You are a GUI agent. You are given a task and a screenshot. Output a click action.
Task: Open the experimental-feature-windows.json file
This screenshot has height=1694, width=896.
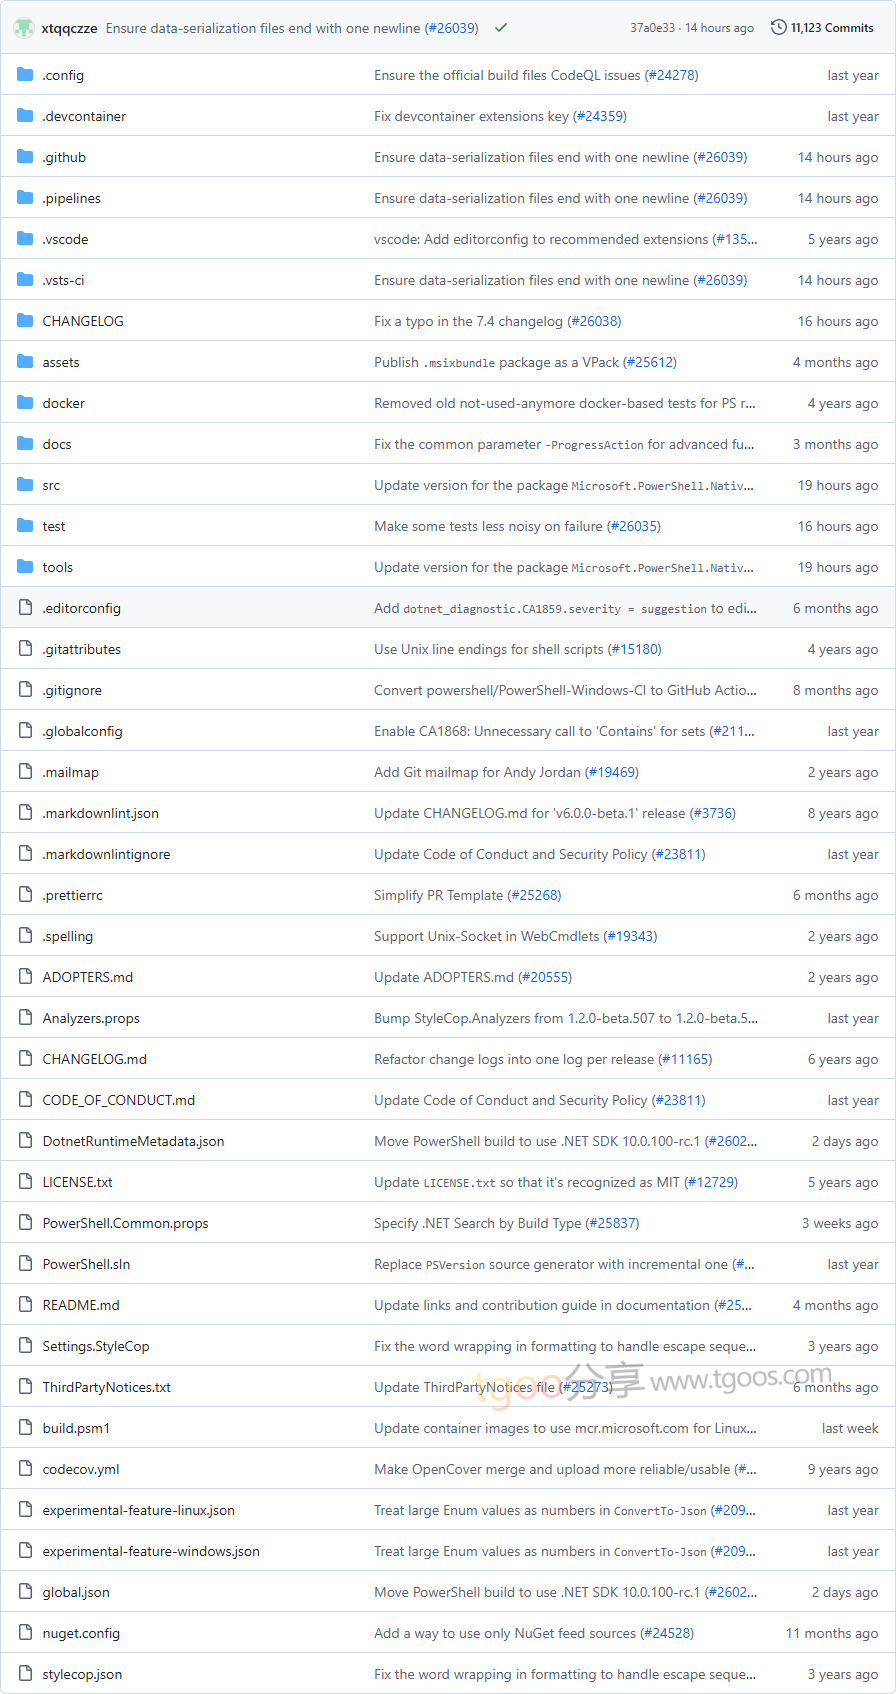point(150,1551)
